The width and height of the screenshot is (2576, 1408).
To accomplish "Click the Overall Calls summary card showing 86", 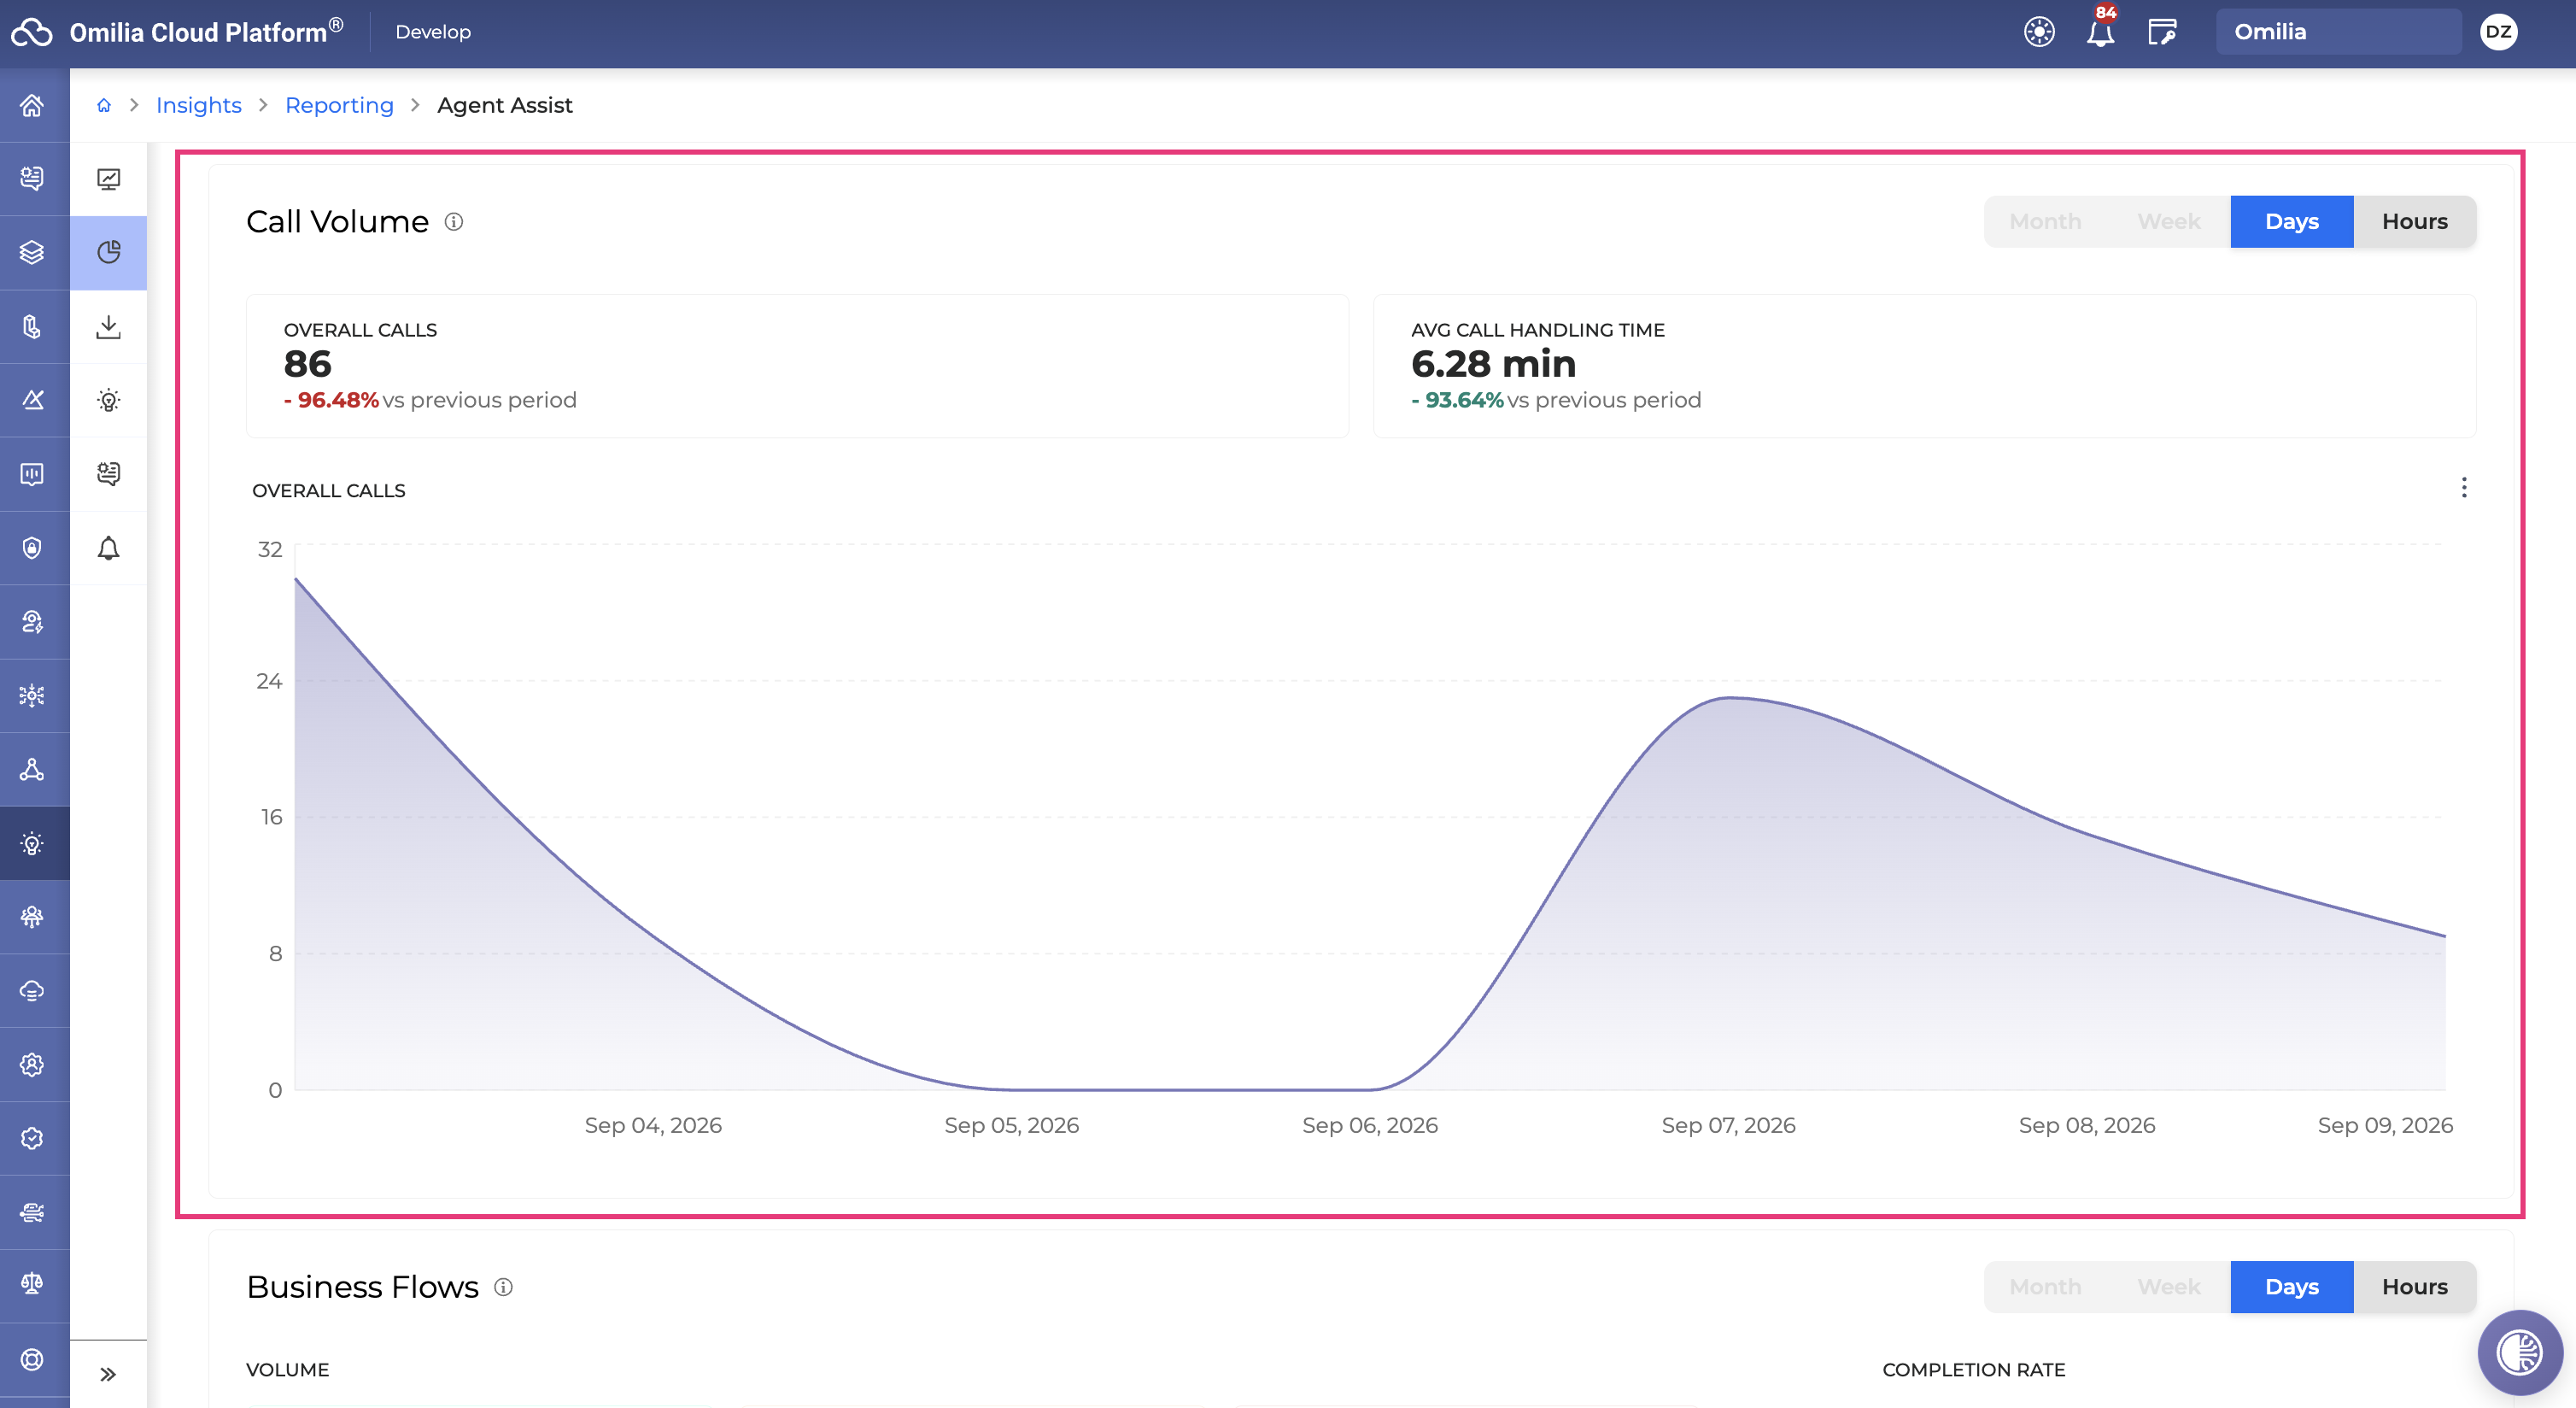I will click(x=797, y=366).
